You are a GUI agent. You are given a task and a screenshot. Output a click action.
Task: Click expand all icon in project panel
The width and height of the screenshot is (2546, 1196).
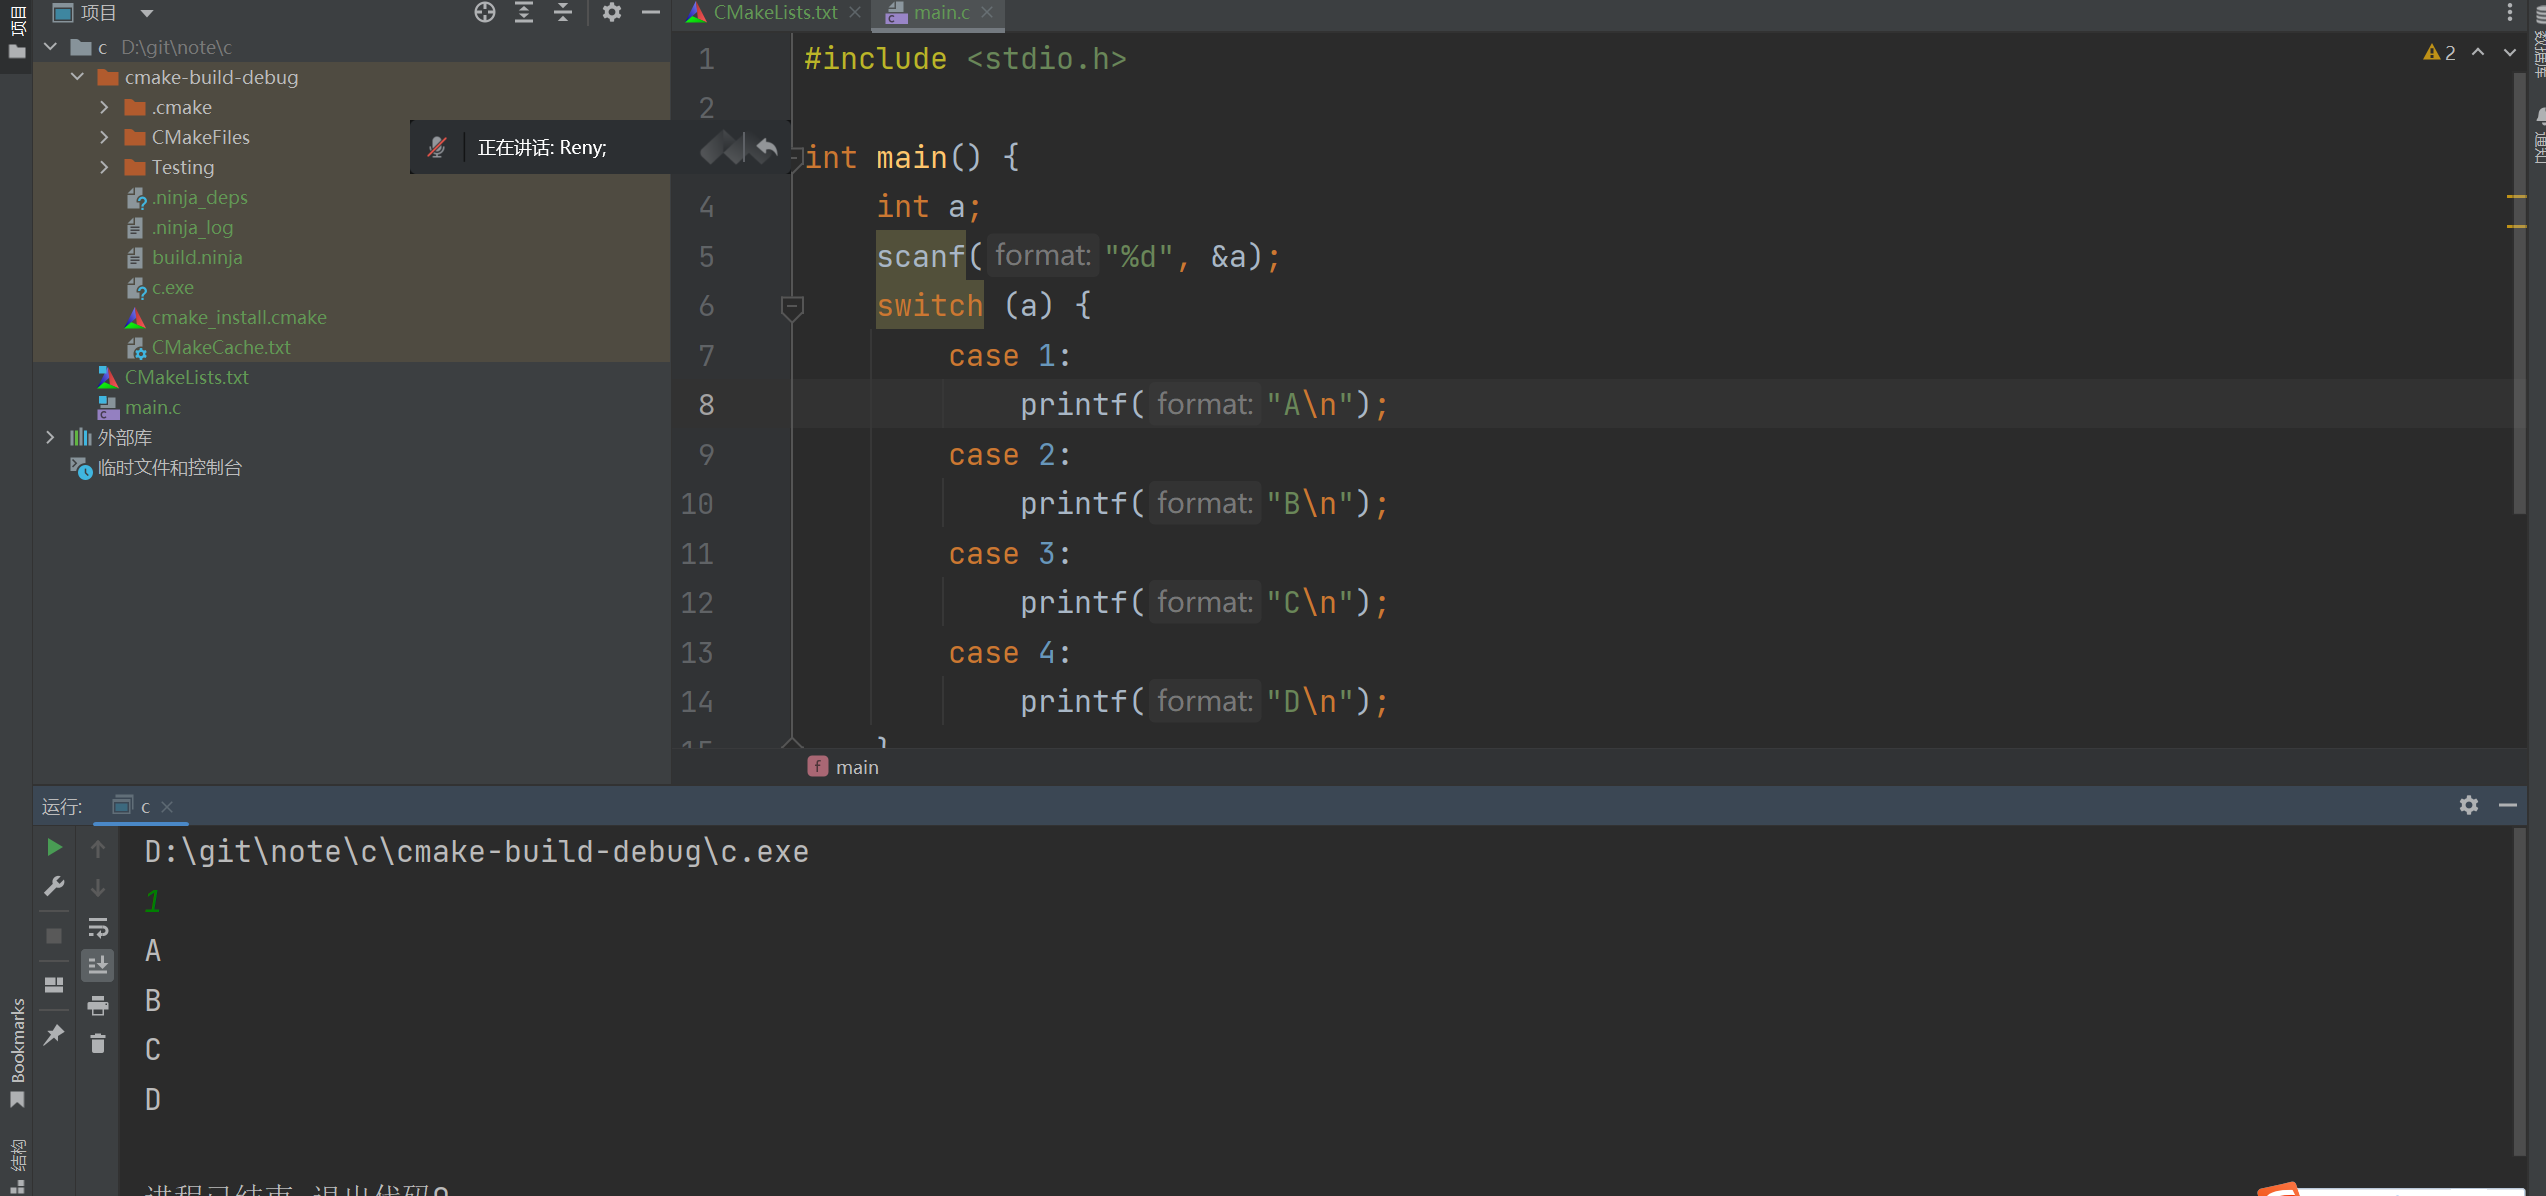(524, 12)
